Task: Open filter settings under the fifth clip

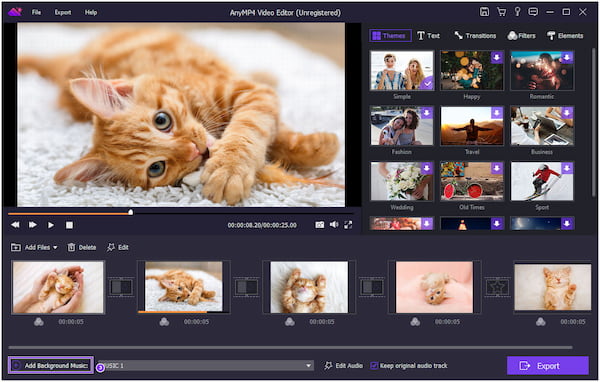Action: tap(541, 322)
